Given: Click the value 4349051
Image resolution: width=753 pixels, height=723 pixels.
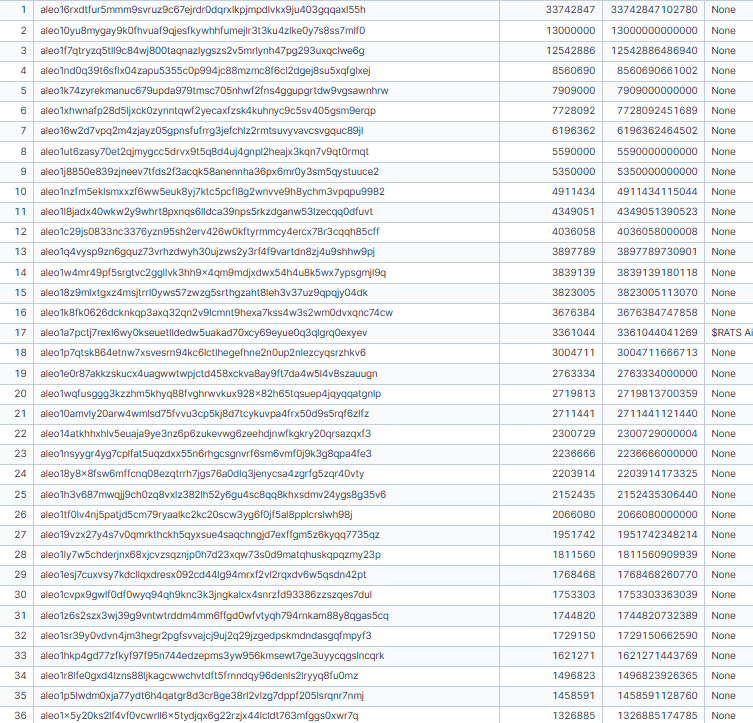Looking at the screenshot, I should coord(573,212).
